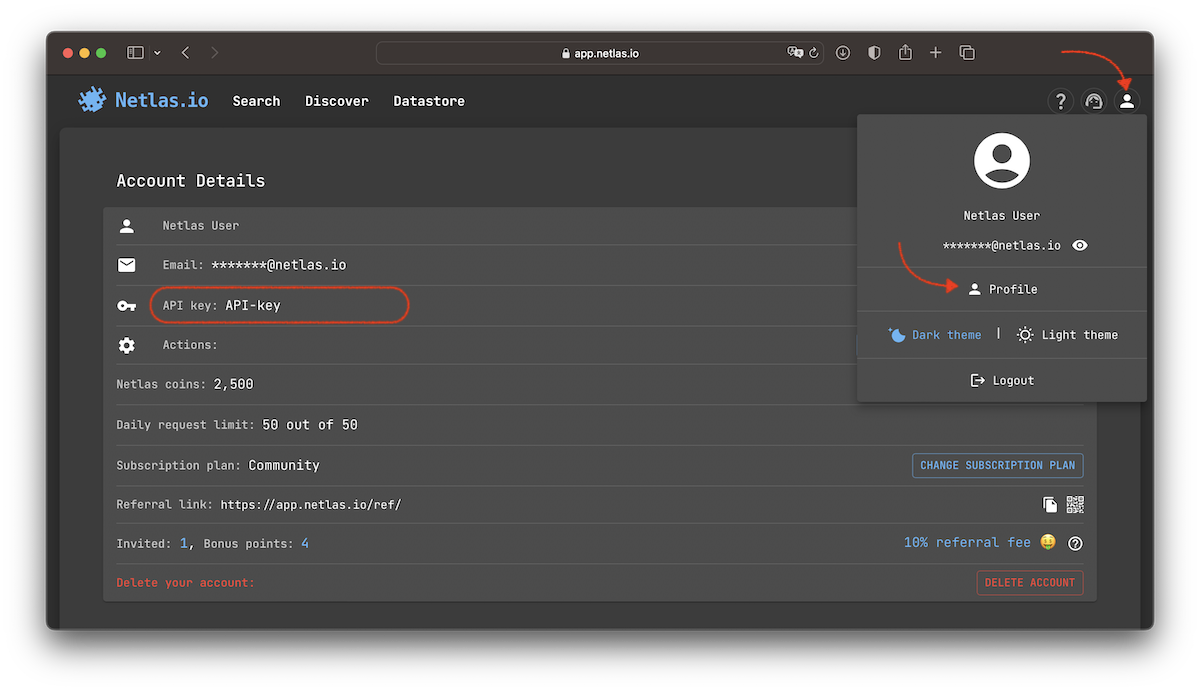The height and width of the screenshot is (691, 1200).
Task: Click the app.netlas.io address bar
Action: click(600, 52)
